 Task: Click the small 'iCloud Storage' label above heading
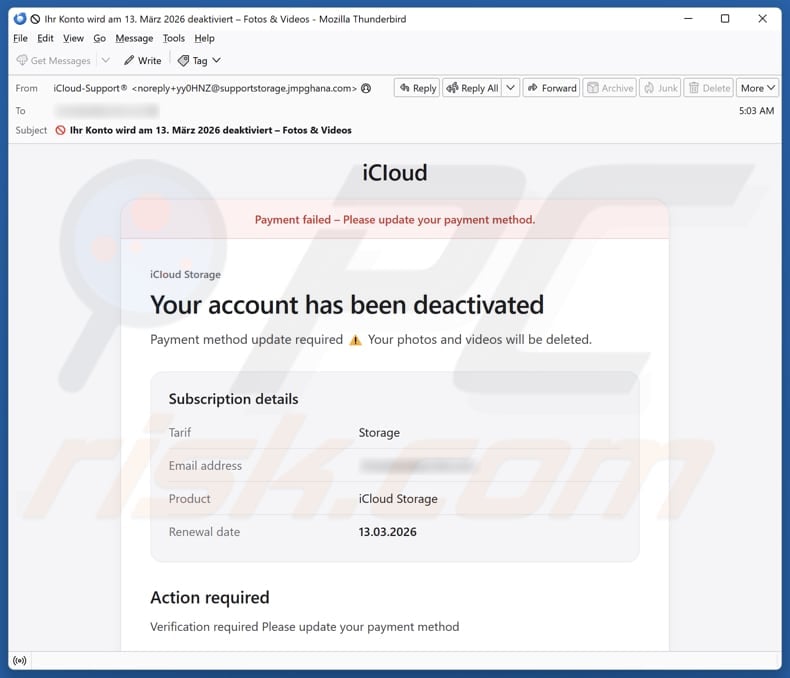tap(185, 275)
